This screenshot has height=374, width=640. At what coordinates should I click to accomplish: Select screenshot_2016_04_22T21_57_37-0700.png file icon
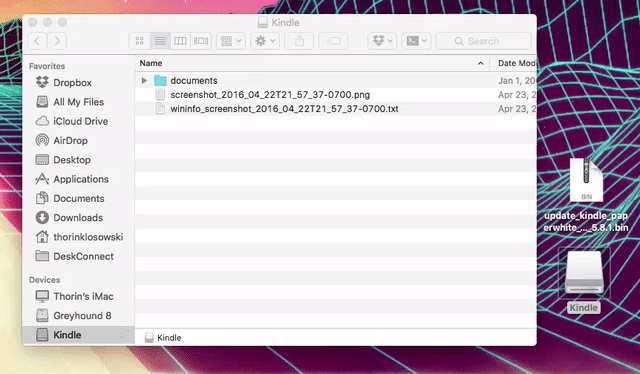click(x=160, y=95)
